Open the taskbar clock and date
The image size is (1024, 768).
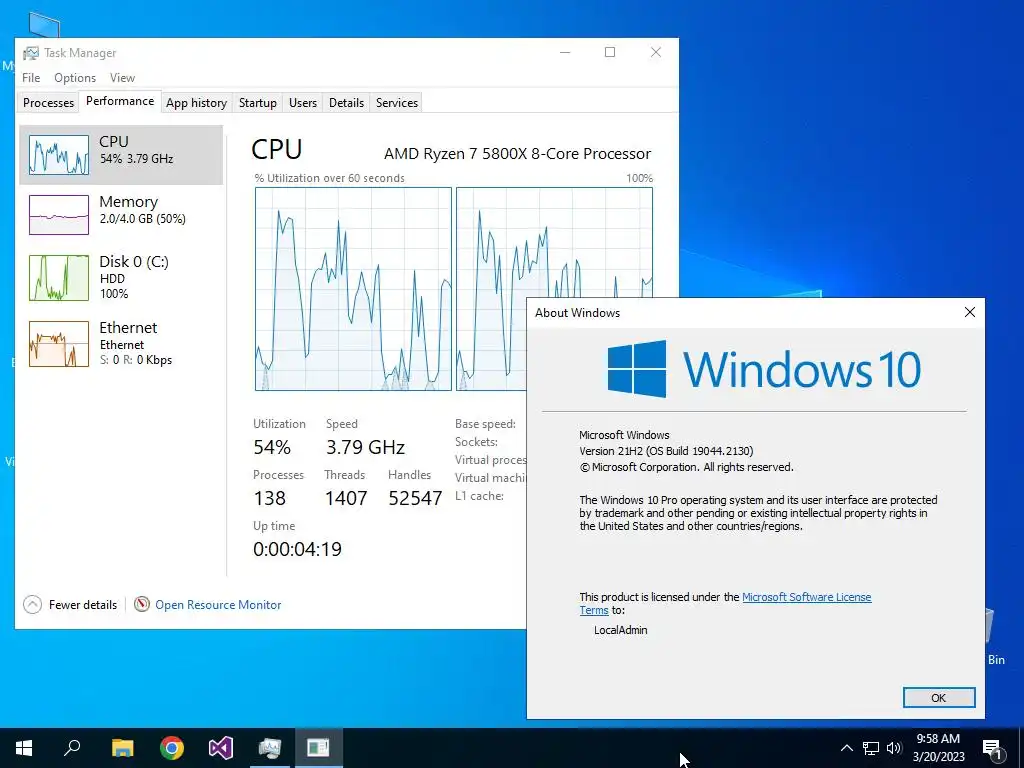click(x=938, y=748)
